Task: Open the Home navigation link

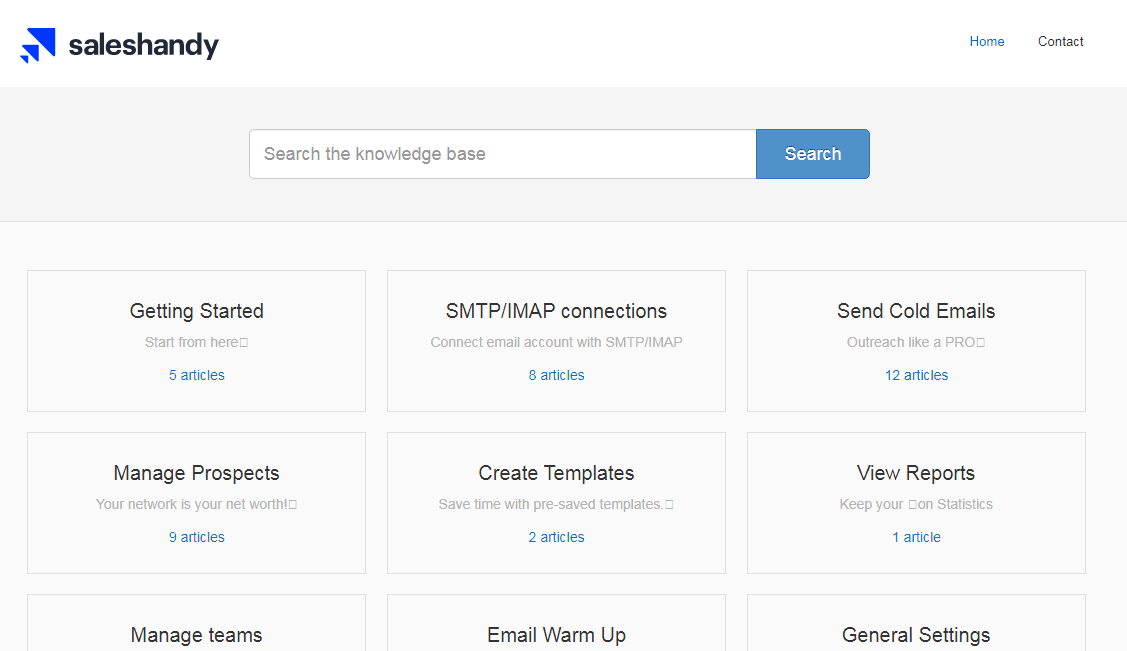Action: [986, 41]
